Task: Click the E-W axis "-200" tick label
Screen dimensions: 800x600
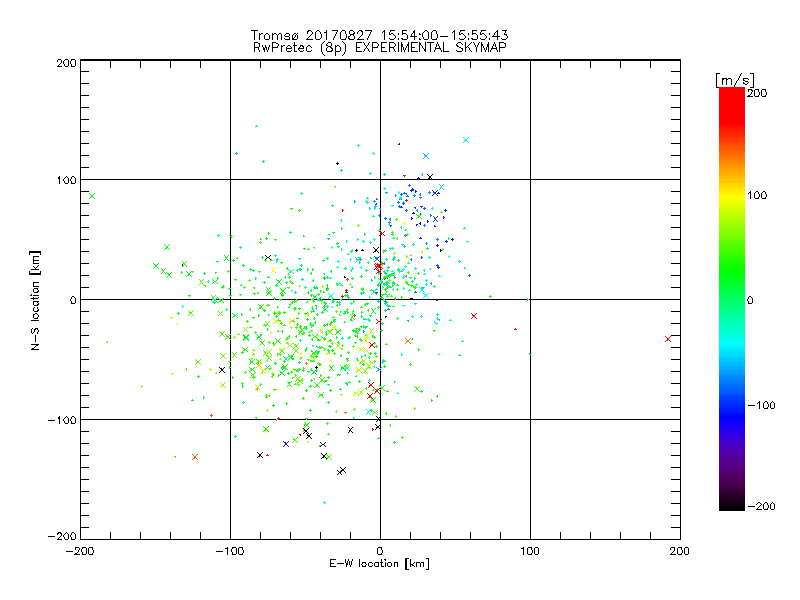Action: pyautogui.click(x=80, y=551)
